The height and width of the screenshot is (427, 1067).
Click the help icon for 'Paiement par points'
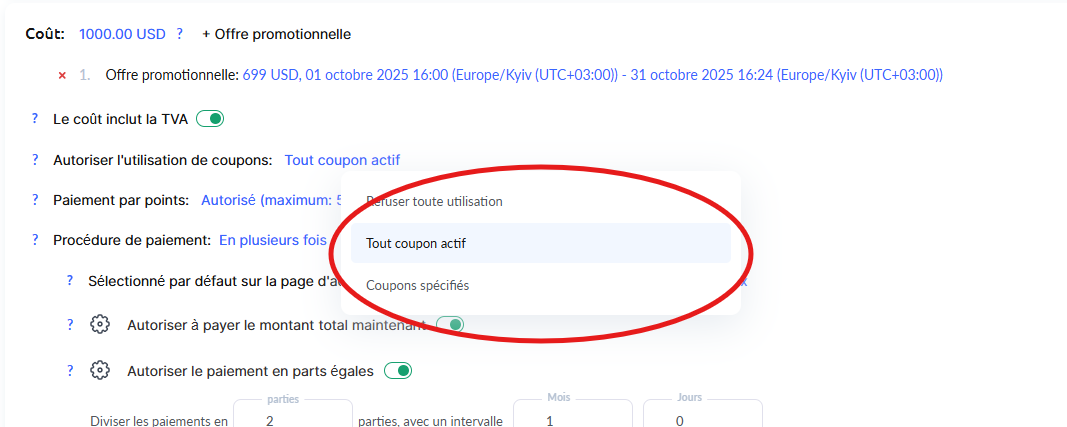click(35, 200)
